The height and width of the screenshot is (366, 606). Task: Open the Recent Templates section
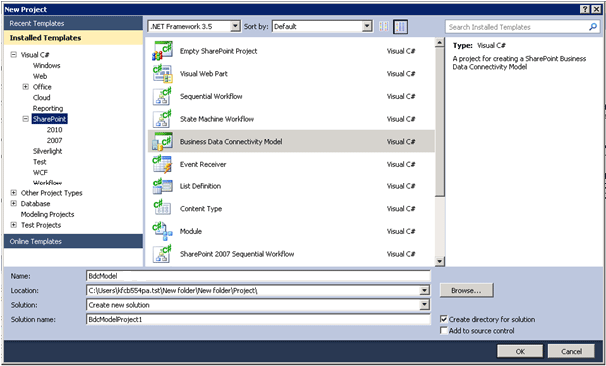[x=73, y=23]
